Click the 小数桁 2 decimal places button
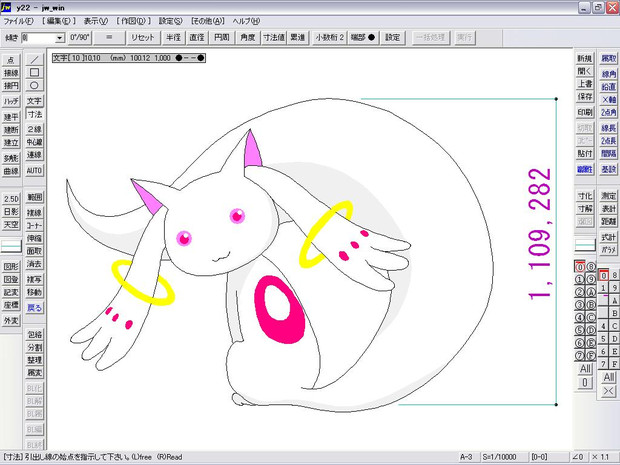The height and width of the screenshot is (465, 620). click(x=329, y=38)
